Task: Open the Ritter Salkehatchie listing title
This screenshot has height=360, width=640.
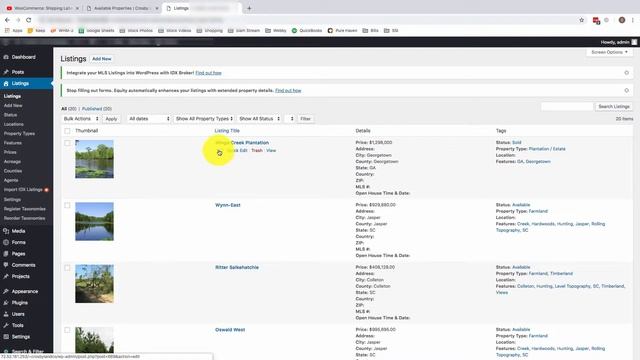Action: 237,268
